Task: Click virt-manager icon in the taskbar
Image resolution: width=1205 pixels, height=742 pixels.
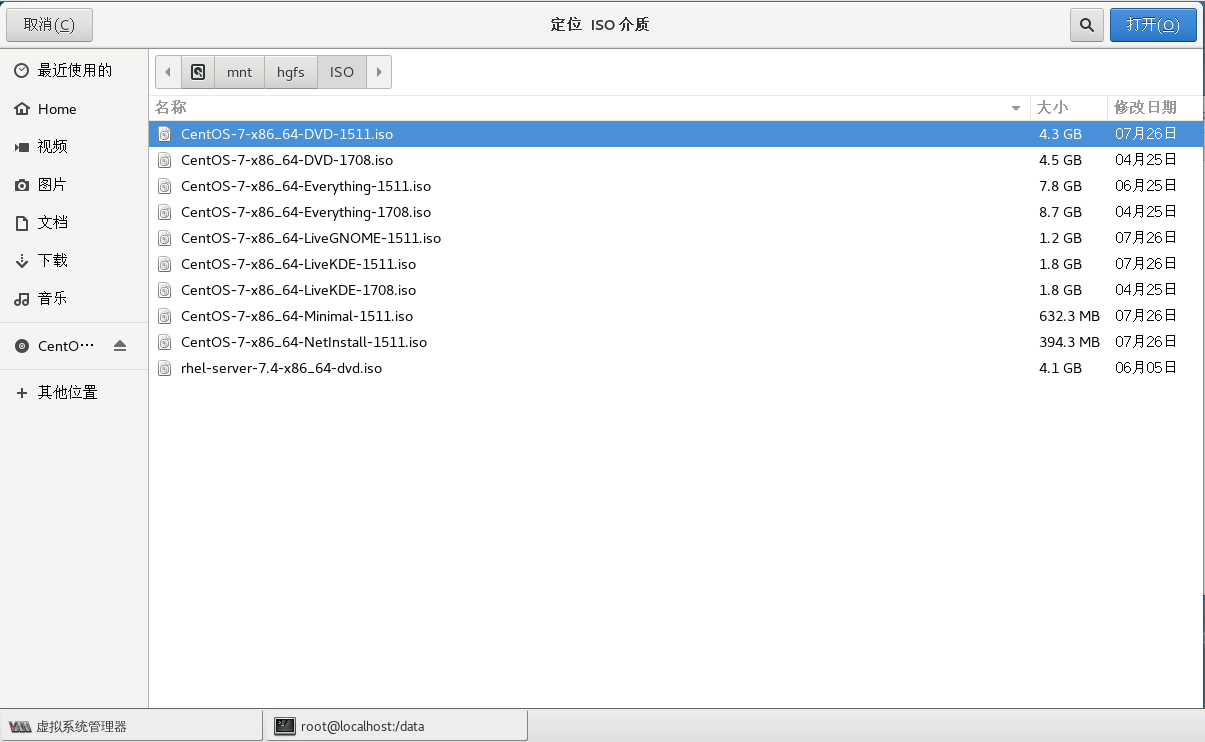Action: point(20,726)
